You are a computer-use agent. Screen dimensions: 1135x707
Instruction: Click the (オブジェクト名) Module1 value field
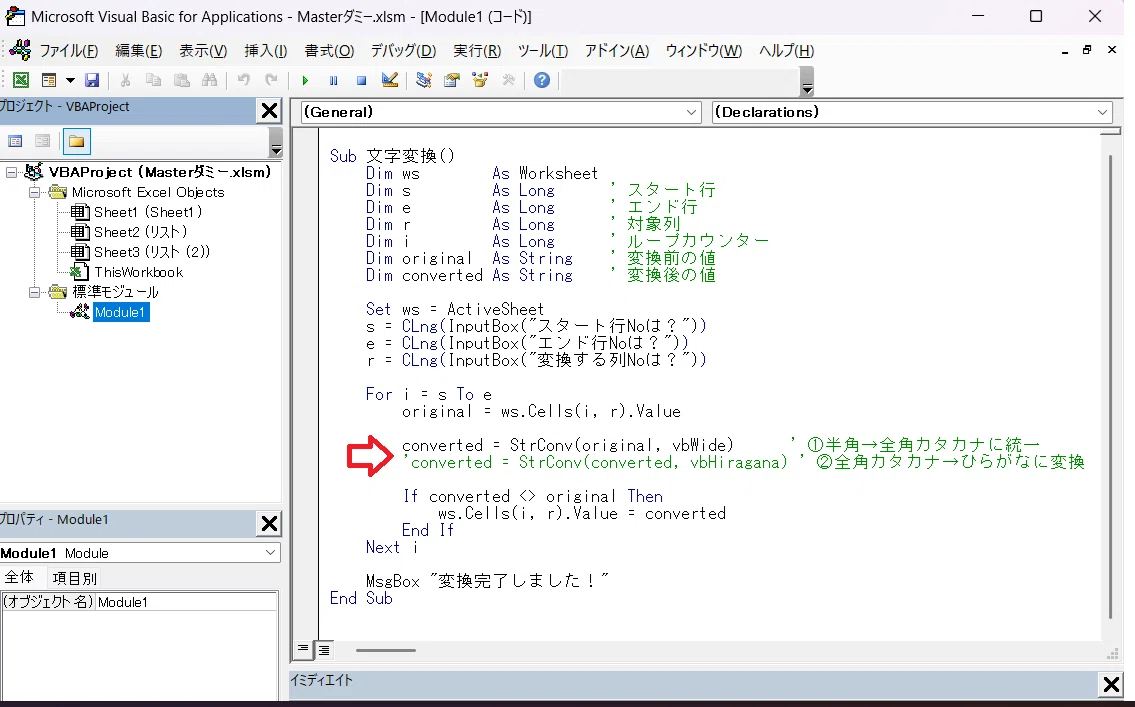click(x=186, y=602)
